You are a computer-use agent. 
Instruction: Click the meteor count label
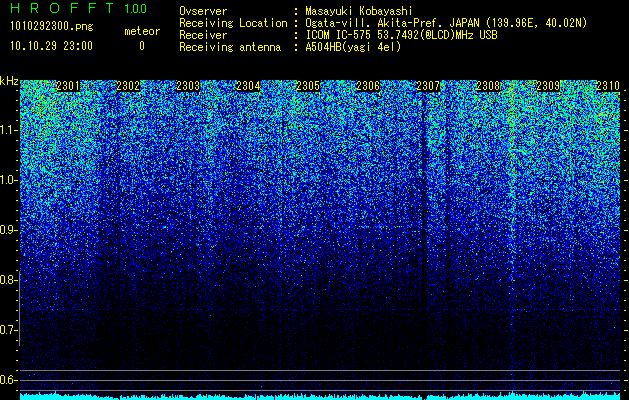(x=142, y=31)
